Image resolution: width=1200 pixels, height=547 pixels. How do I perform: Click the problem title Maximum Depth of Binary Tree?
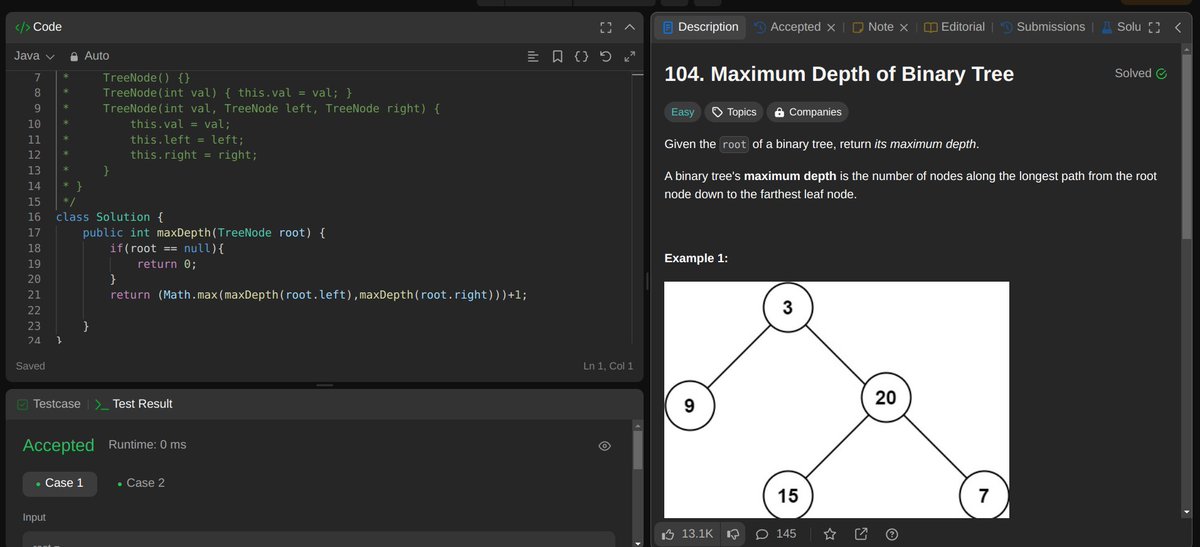point(839,74)
